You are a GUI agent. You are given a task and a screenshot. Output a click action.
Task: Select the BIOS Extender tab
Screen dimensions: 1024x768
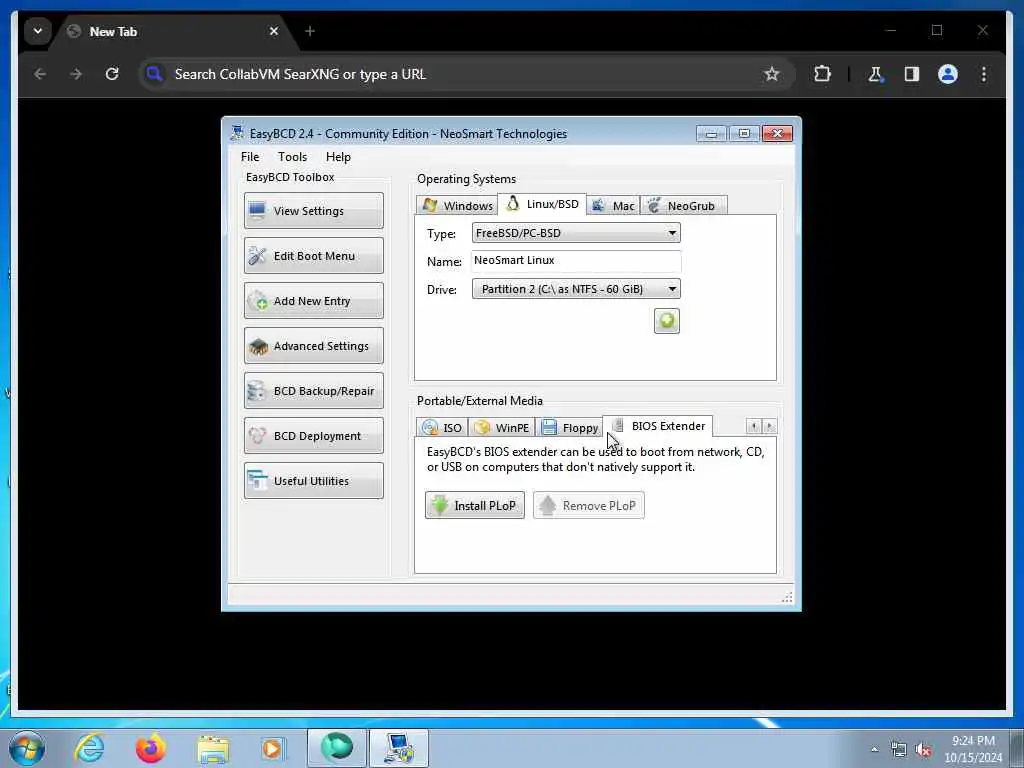[658, 426]
